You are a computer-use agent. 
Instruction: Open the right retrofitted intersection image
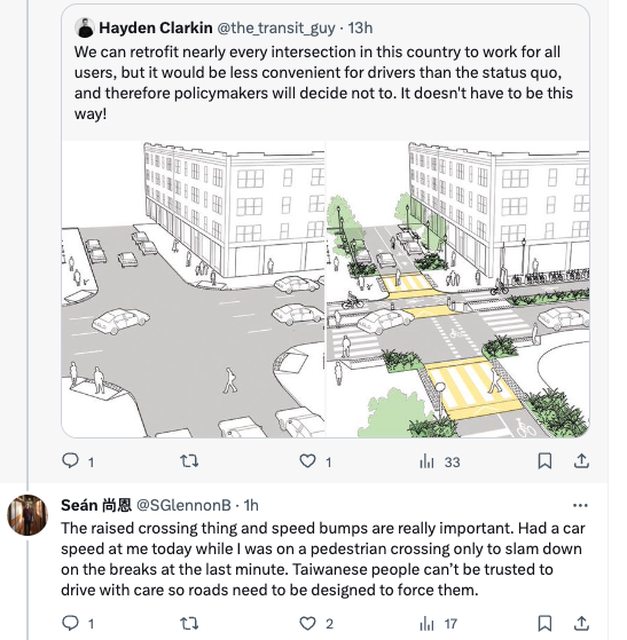[x=458, y=289]
